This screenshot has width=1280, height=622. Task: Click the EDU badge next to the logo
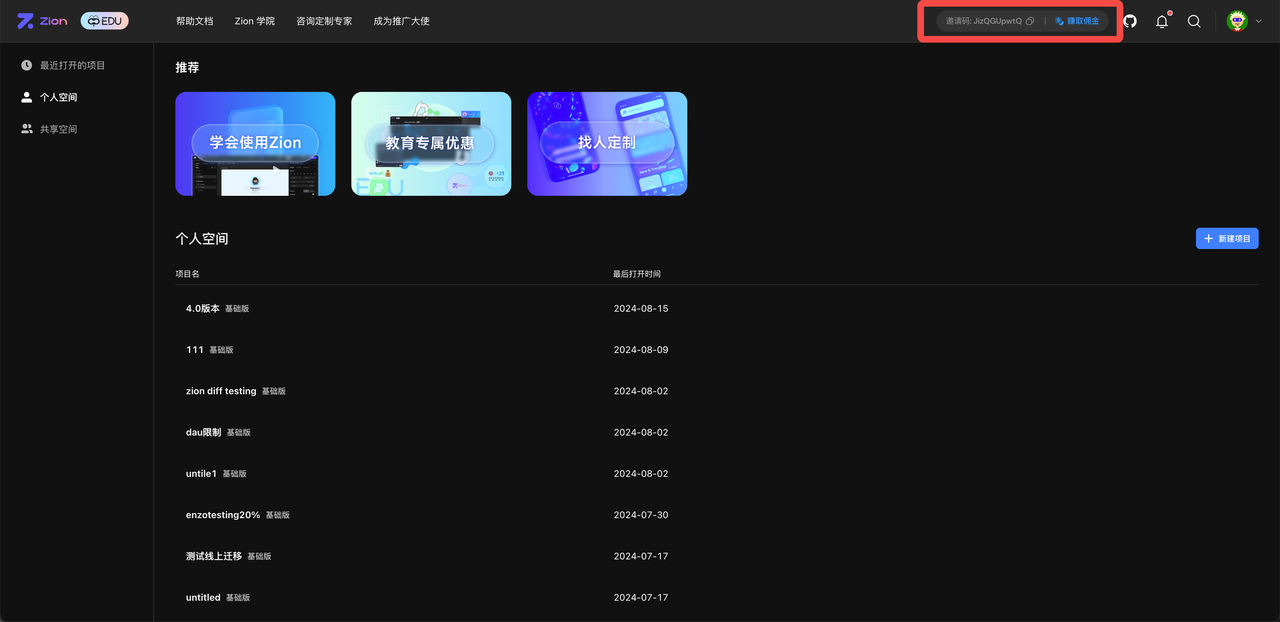coord(104,21)
